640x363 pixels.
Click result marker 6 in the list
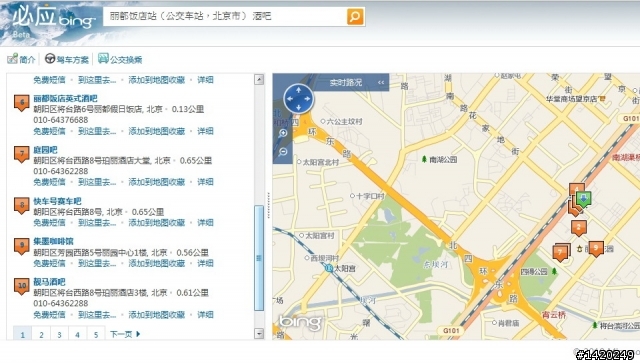pyautogui.click(x=22, y=103)
